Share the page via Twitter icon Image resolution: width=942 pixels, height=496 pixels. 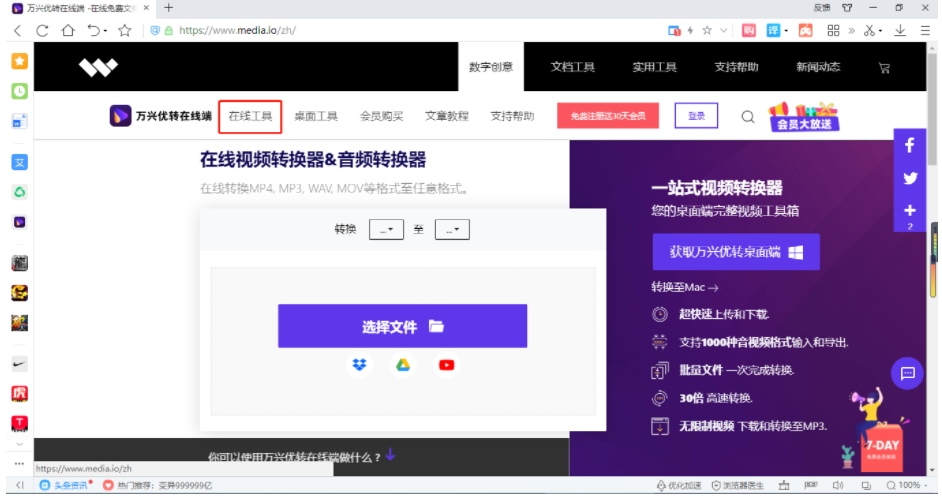tap(910, 178)
